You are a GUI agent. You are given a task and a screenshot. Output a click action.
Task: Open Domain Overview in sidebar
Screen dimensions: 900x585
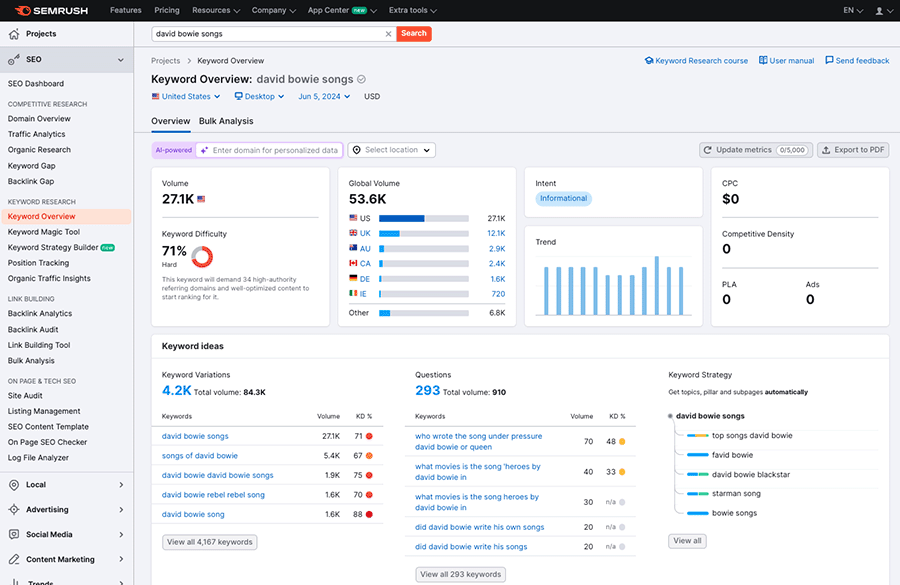[x=39, y=119]
